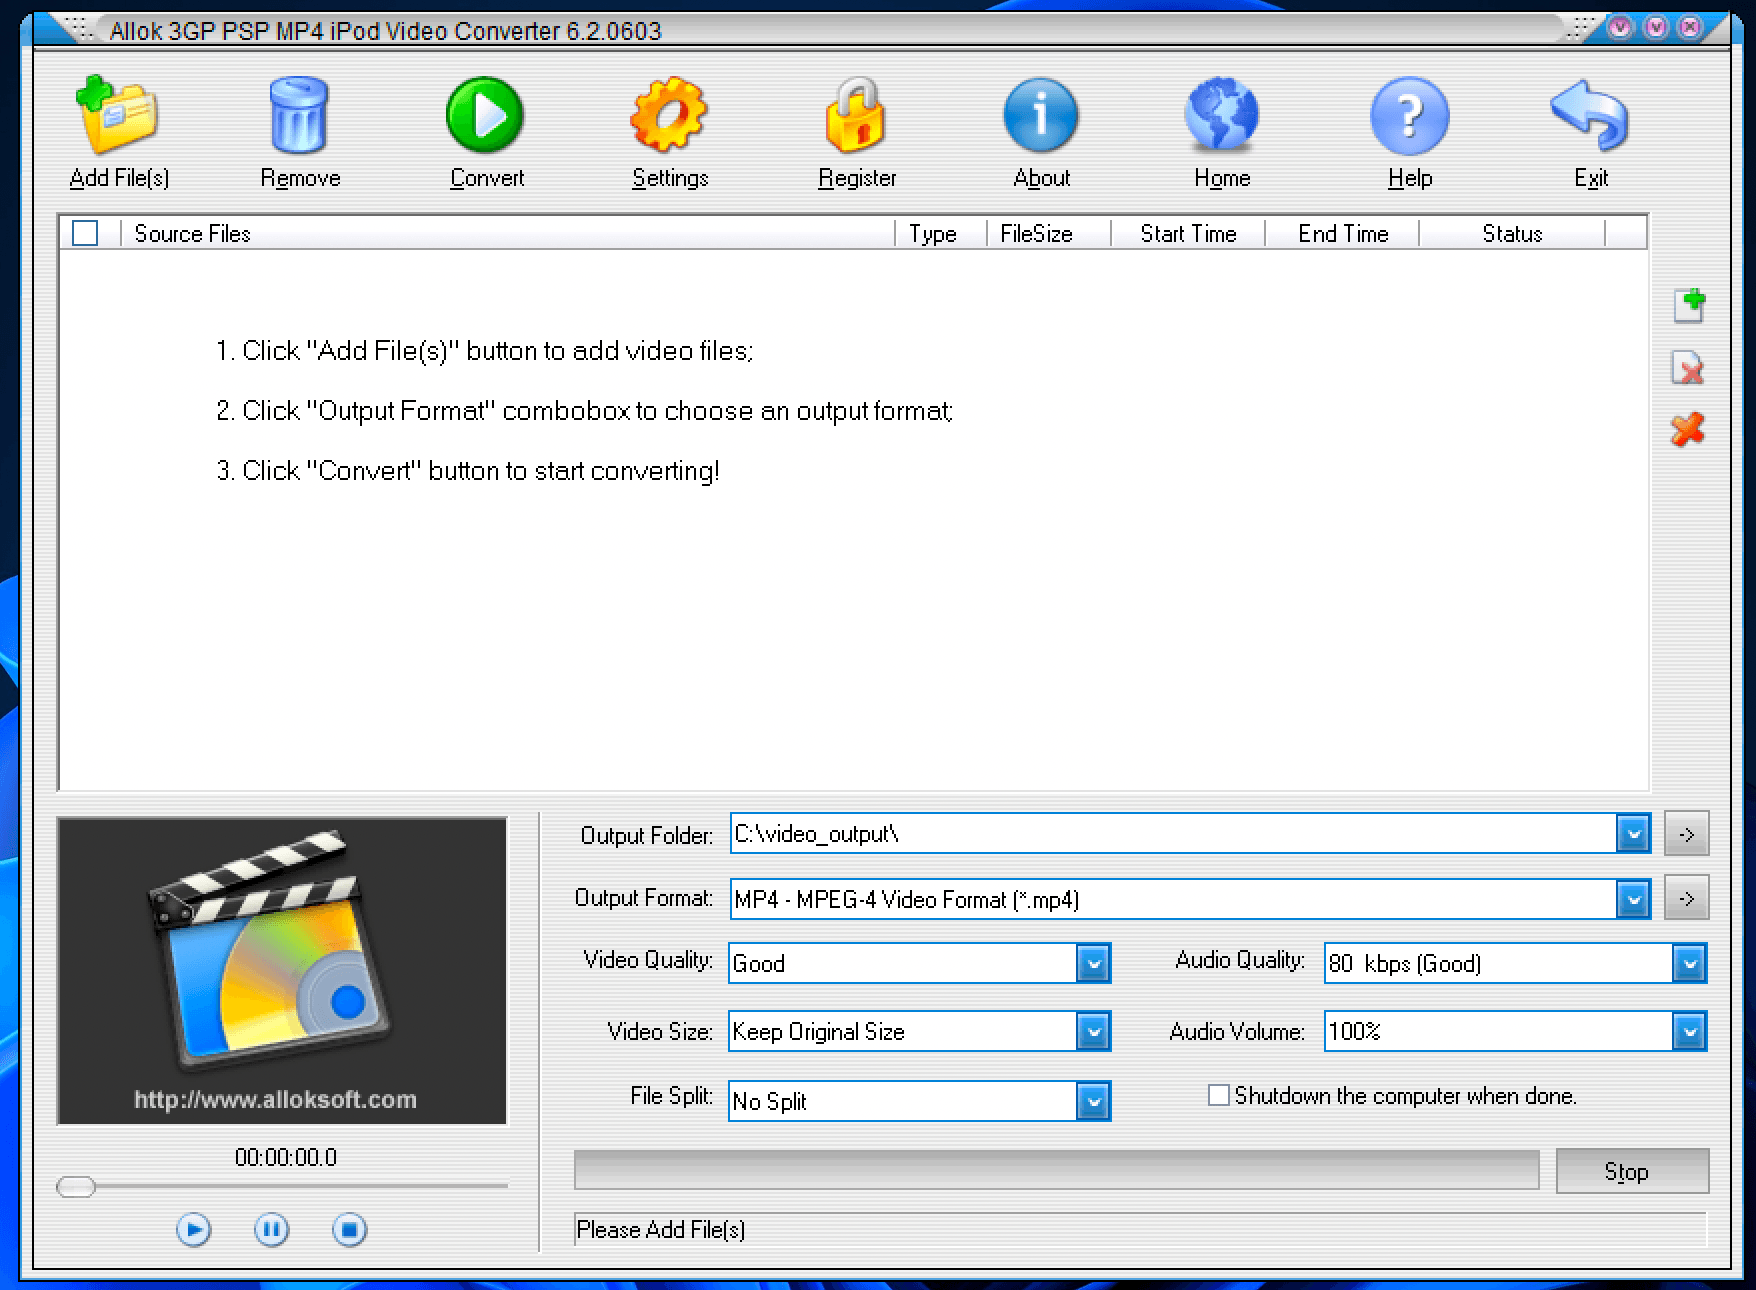This screenshot has width=1756, height=1290.
Task: Click the Convert text label
Action: (487, 178)
